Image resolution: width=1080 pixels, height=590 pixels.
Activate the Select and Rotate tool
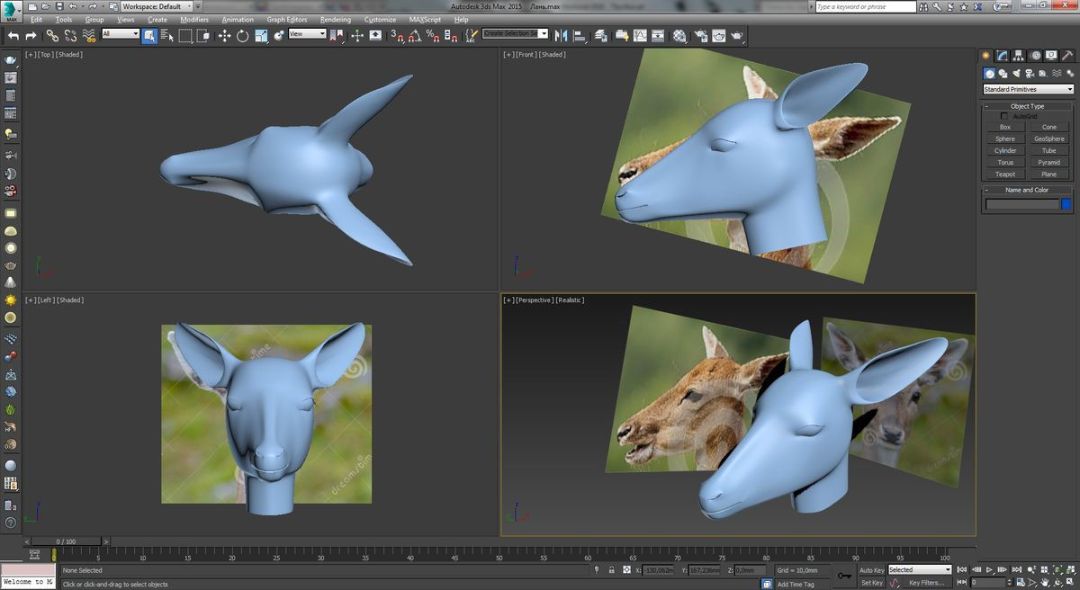click(x=242, y=35)
